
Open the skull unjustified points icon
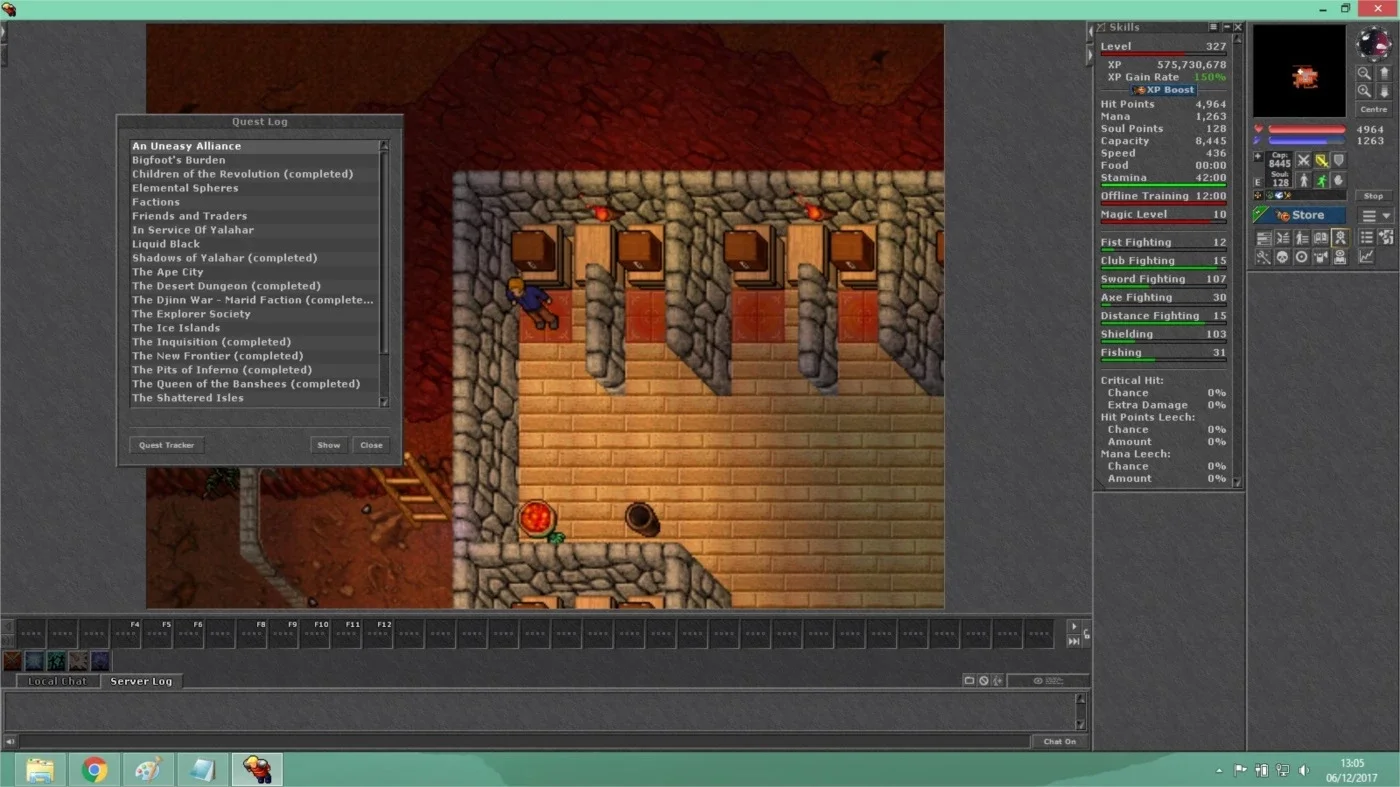(x=1282, y=257)
